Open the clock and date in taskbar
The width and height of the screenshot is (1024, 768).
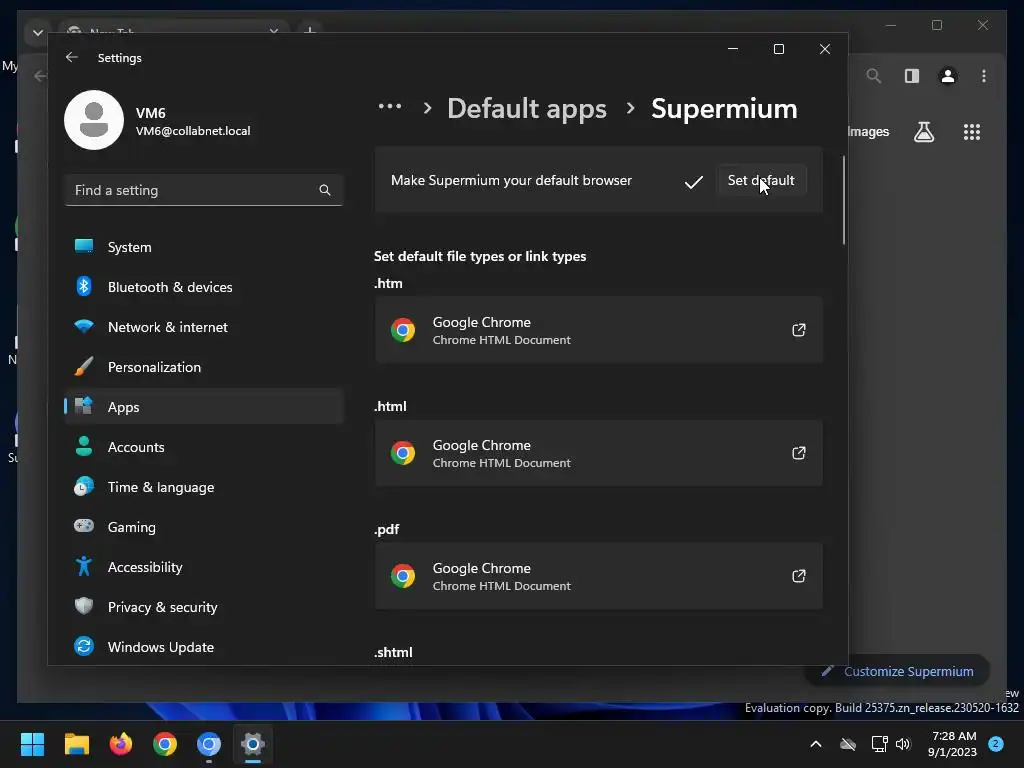[x=953, y=744]
